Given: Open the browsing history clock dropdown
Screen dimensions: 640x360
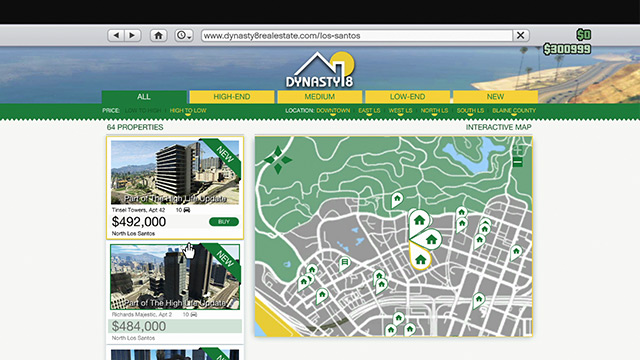Looking at the screenshot, I should [x=184, y=36].
